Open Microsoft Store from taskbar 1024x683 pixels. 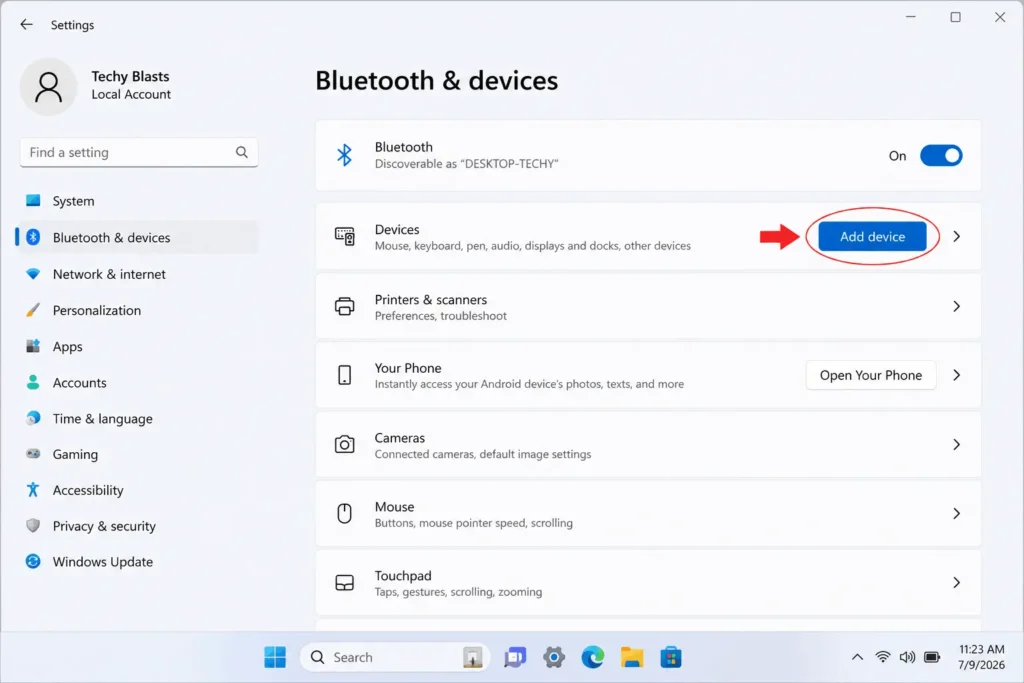pos(671,658)
